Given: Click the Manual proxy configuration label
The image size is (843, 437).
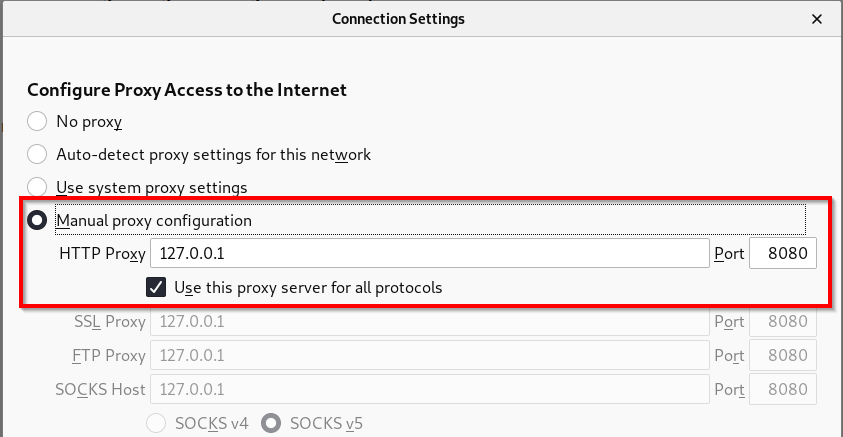Looking at the screenshot, I should (x=154, y=220).
